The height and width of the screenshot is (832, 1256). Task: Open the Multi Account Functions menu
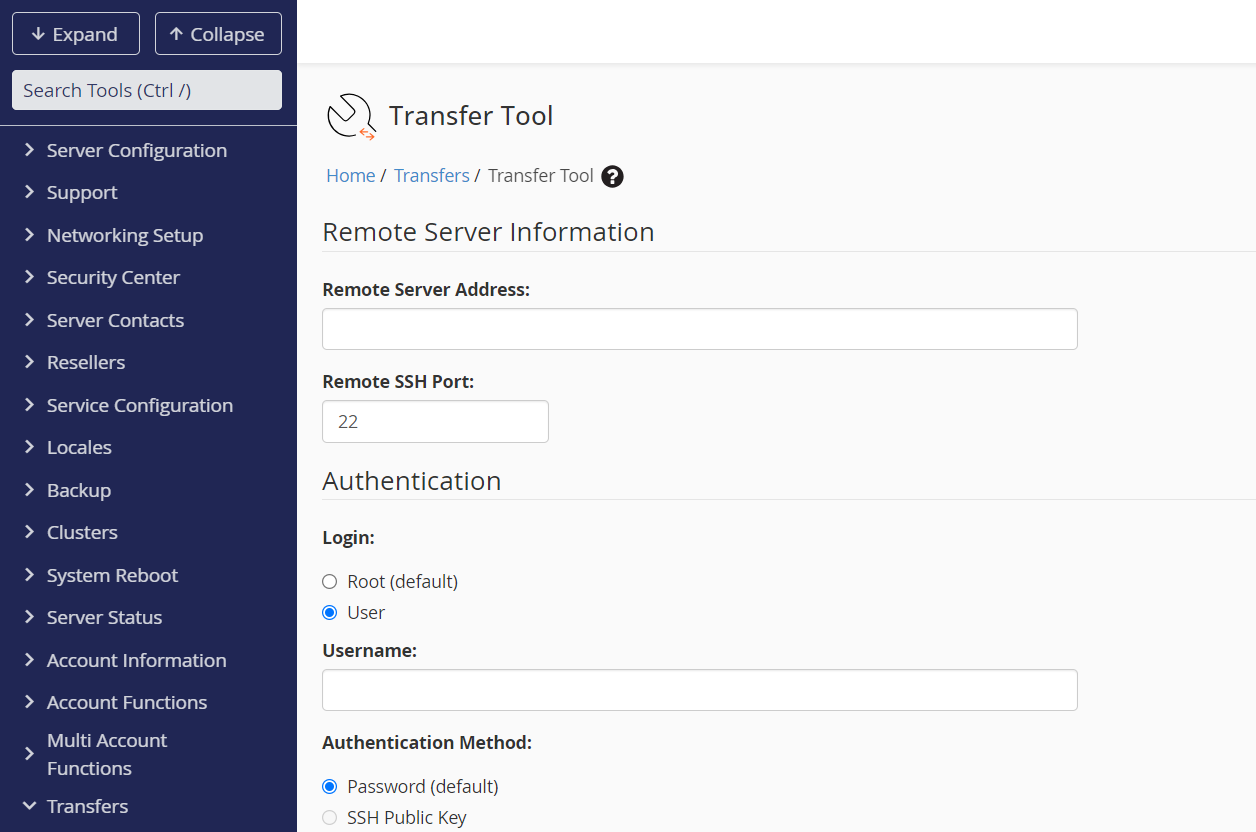coord(106,754)
